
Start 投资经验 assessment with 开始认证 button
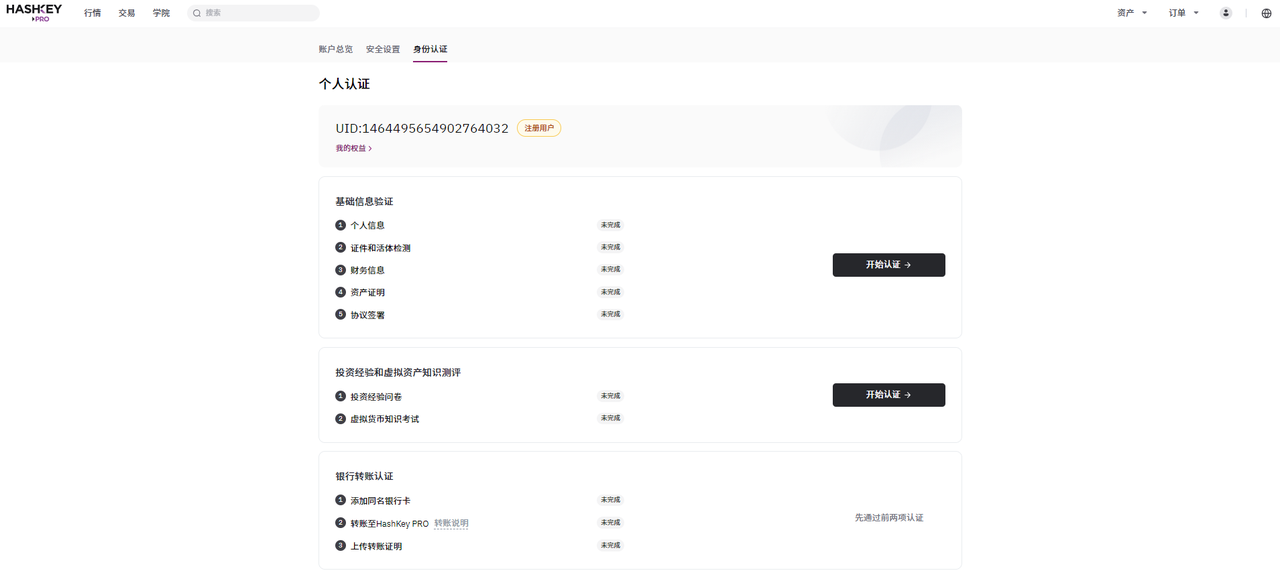tap(889, 395)
